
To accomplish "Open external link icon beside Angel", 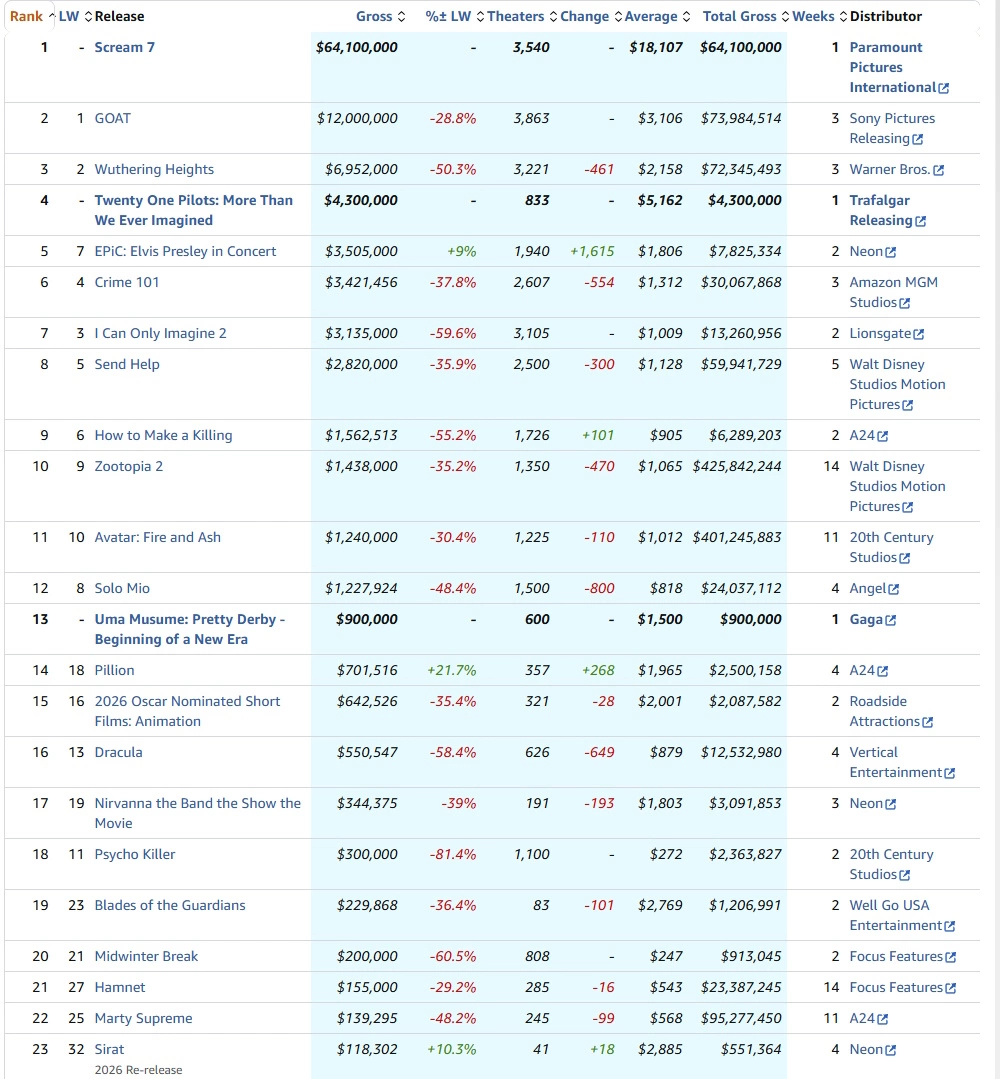I will click(893, 589).
